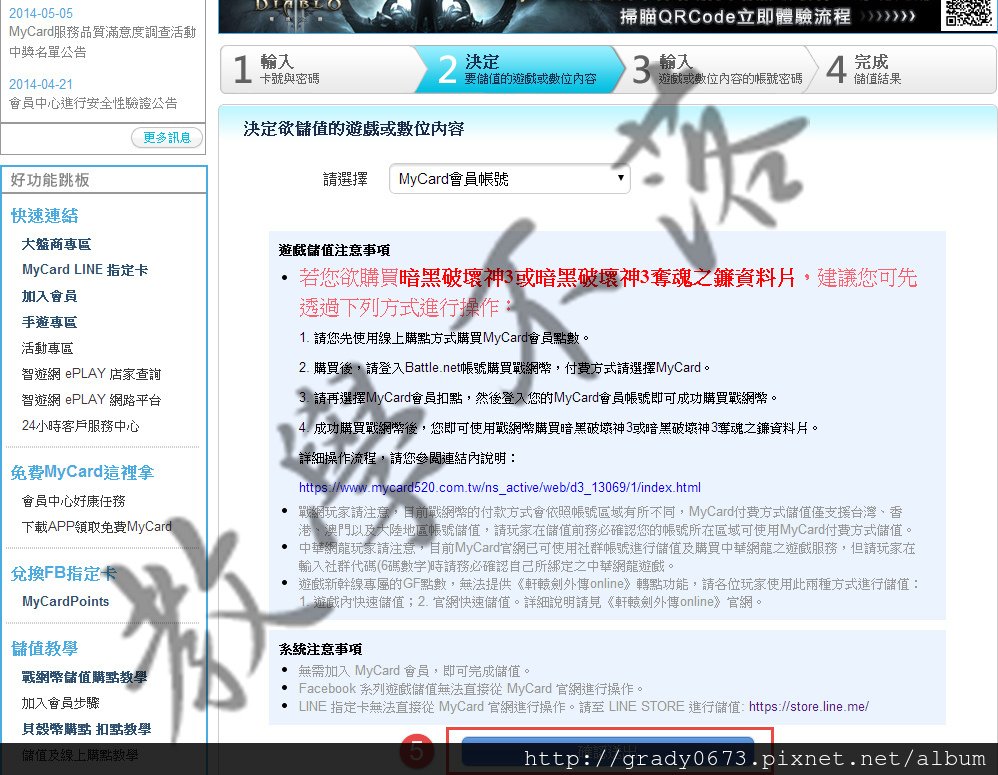998x775 pixels.
Task: Open 智遊網 ePLAY 店家查詢
Action: [x=91, y=374]
